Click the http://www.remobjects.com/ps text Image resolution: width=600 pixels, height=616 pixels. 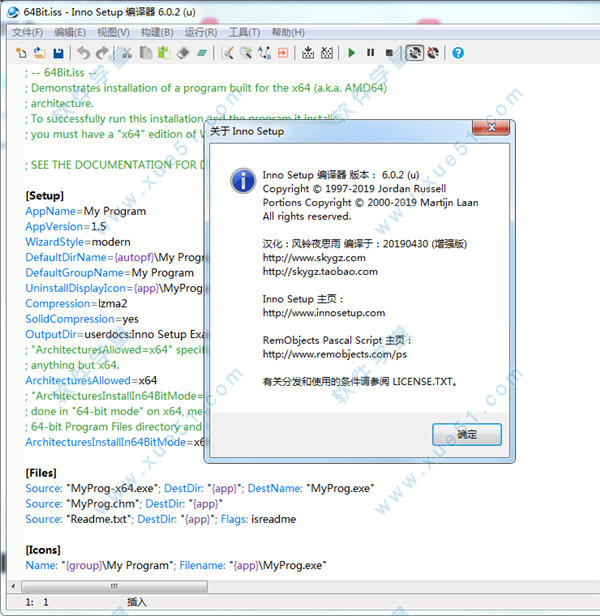click(x=334, y=354)
